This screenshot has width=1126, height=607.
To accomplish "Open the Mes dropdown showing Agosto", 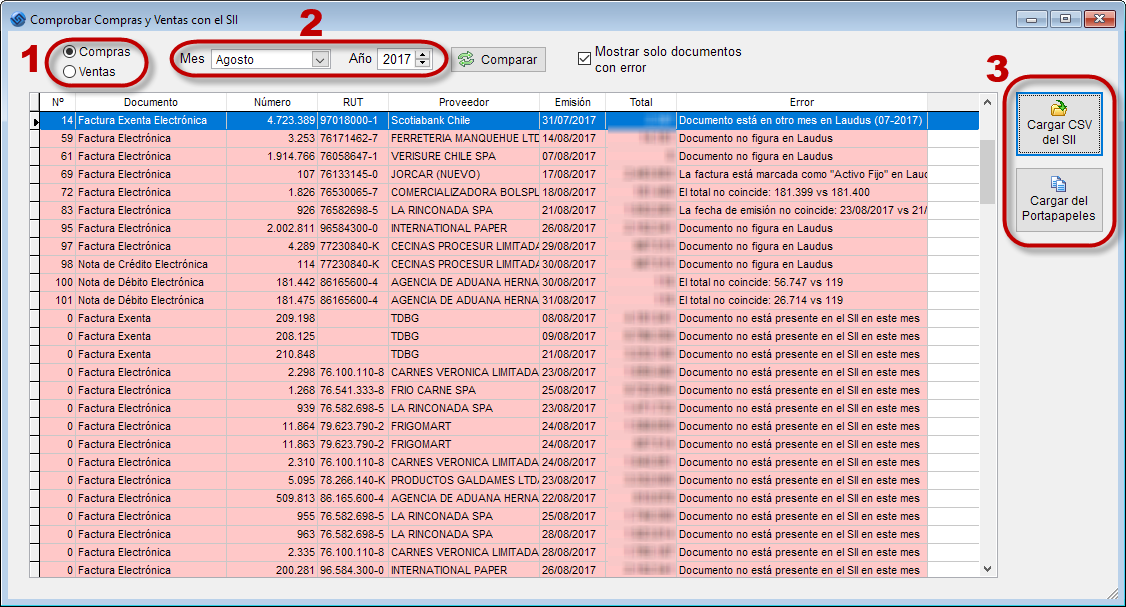I will click(320, 60).
